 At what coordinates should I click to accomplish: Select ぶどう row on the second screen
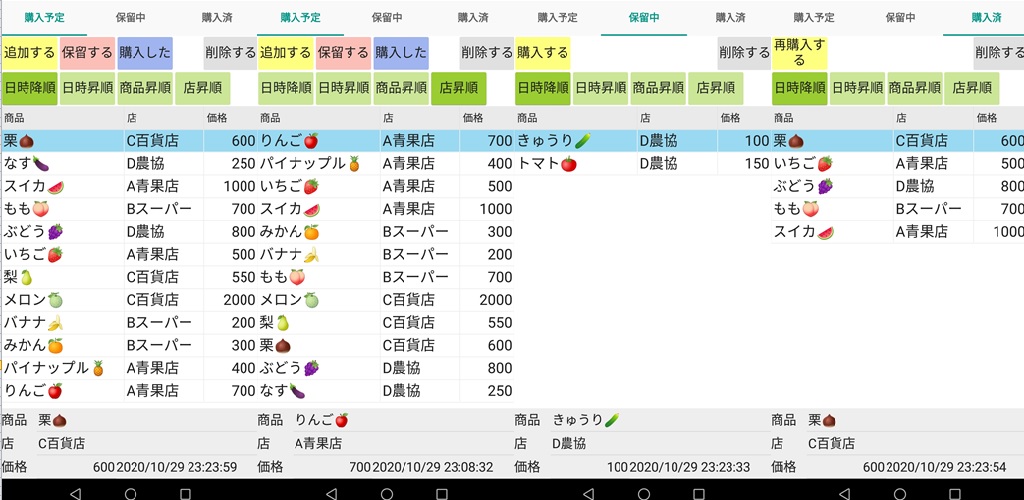386,367
